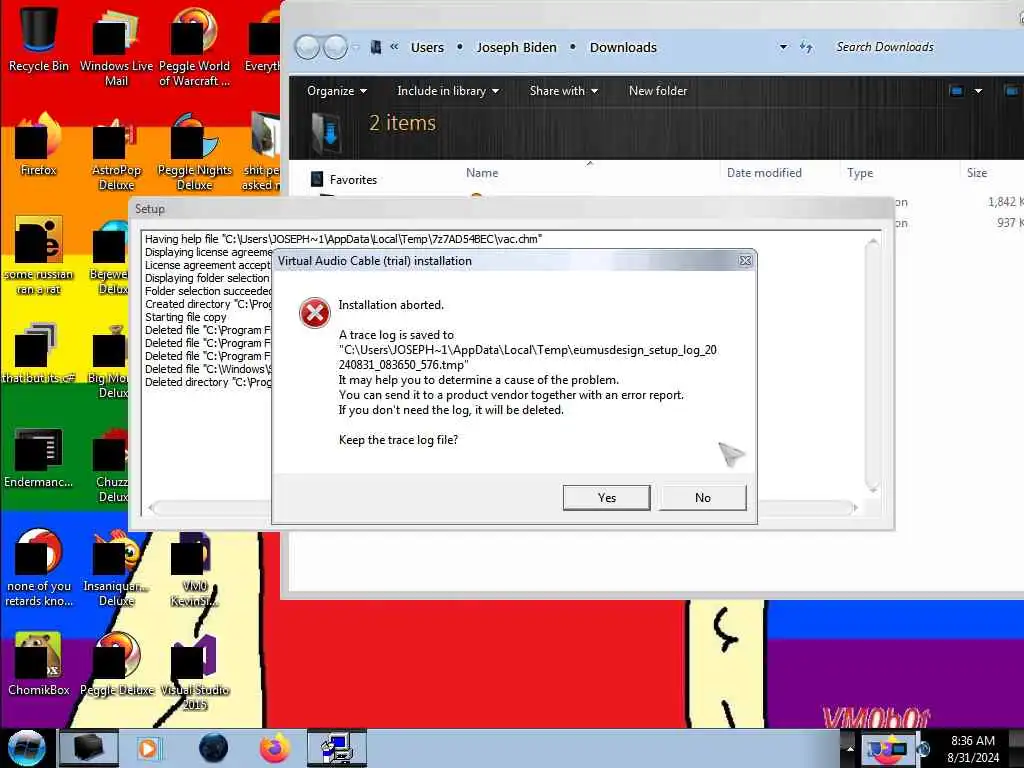Switch to the Explorer folder taskbar item
1024x768 pixels.
point(89,748)
